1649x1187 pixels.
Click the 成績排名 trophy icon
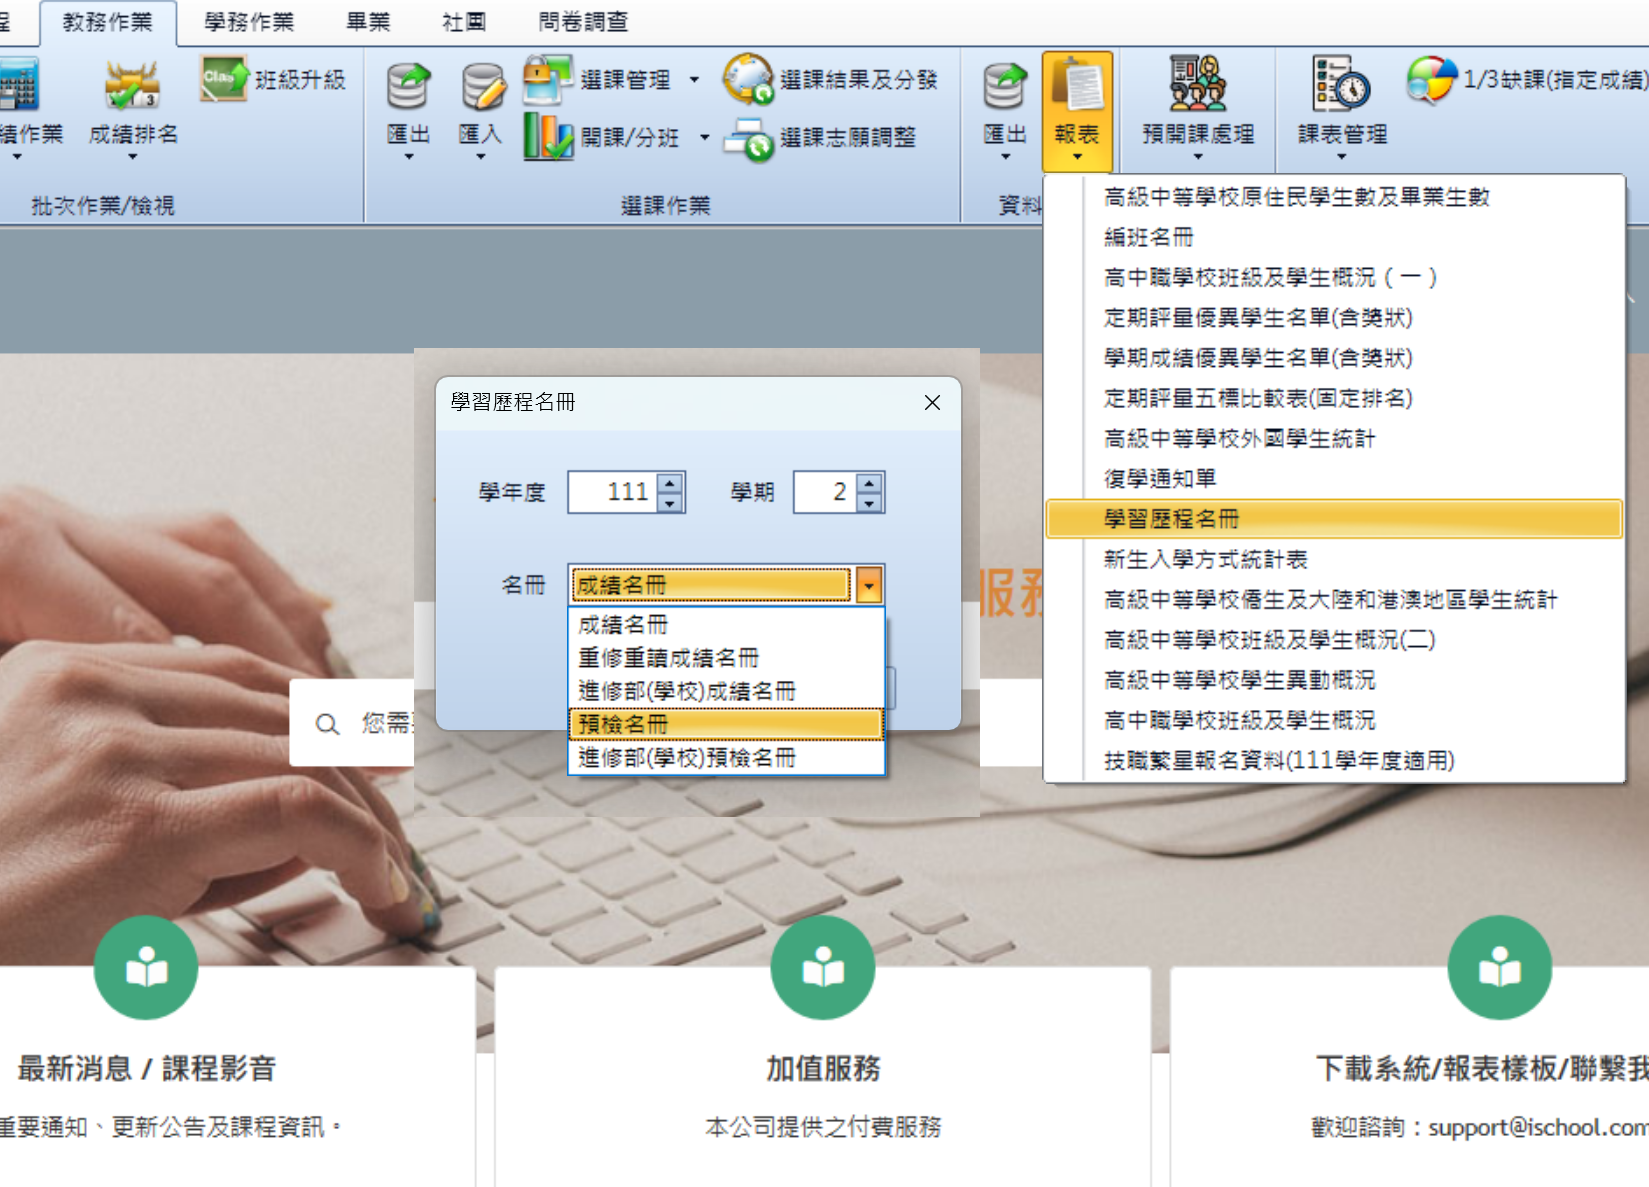[x=133, y=86]
